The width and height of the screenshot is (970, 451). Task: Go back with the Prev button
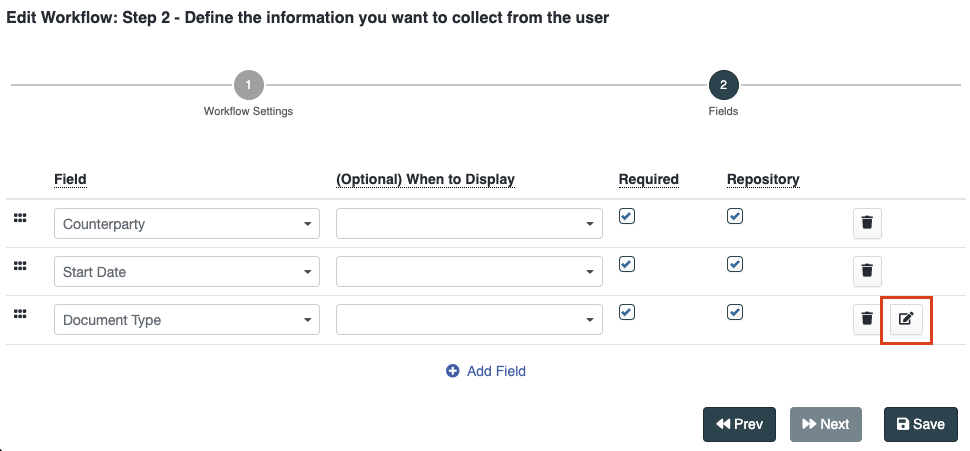[x=739, y=424]
